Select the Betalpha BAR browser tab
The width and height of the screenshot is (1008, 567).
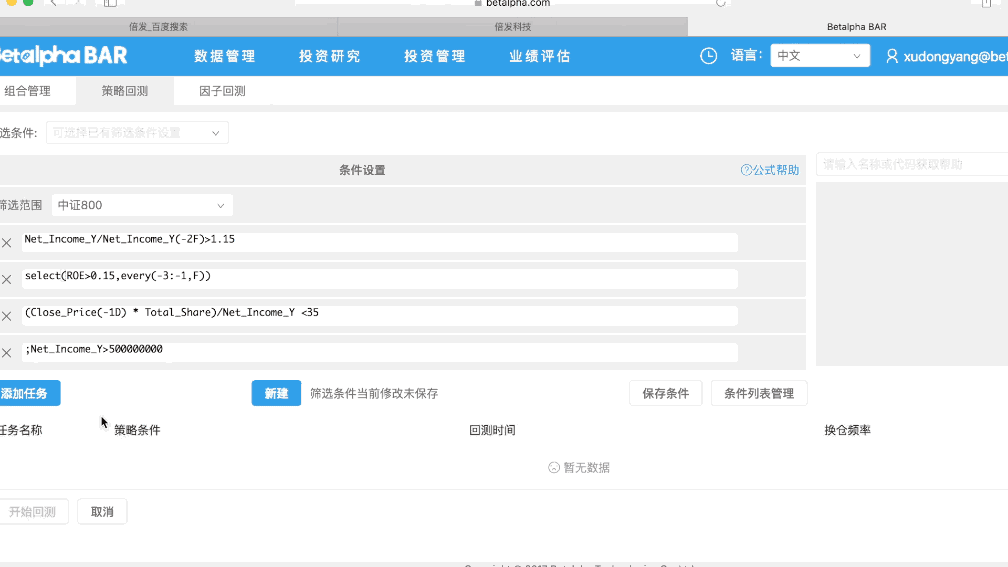848,26
